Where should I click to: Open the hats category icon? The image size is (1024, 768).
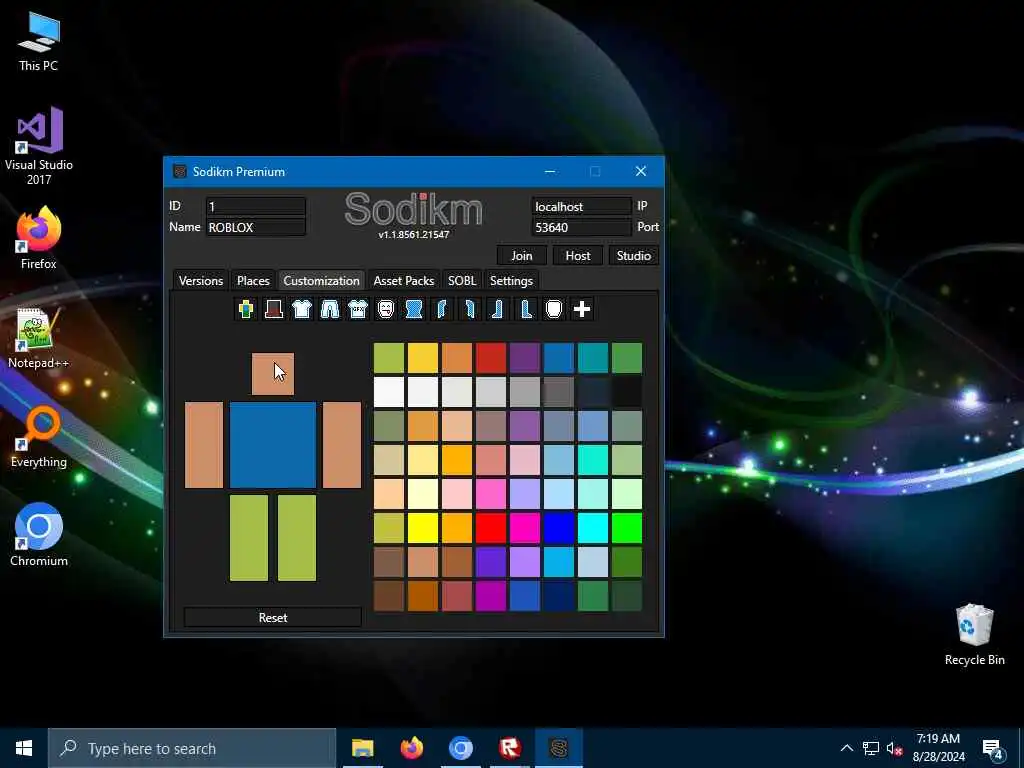(274, 309)
